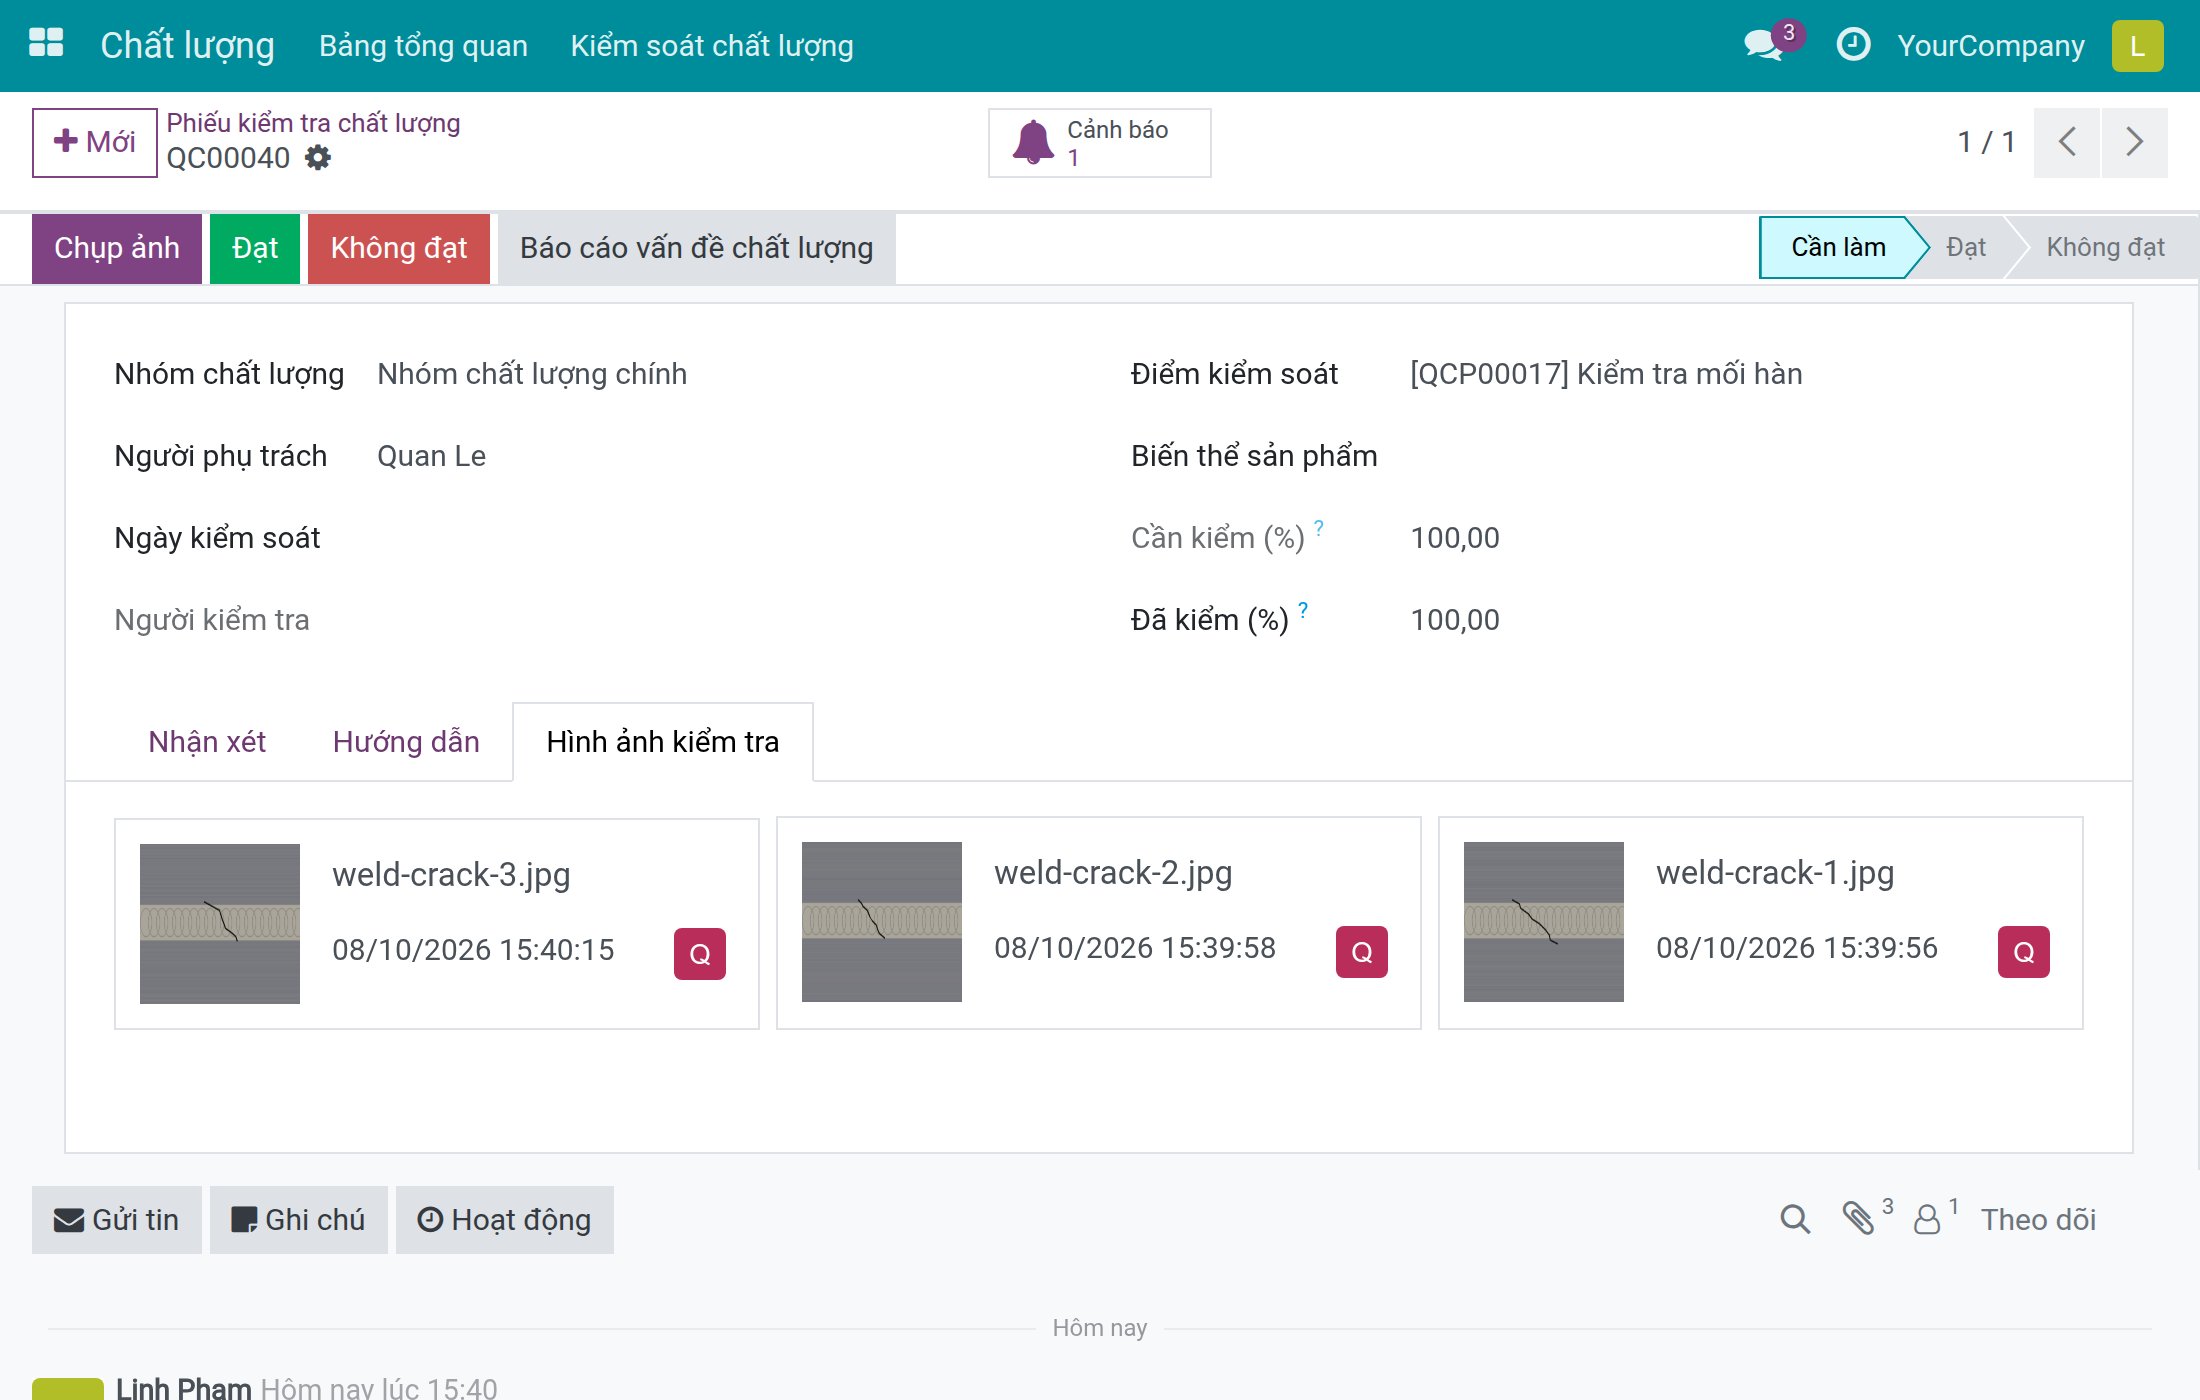The height and width of the screenshot is (1400, 2200).
Task: Open the Cảnh báo bell alerts
Action: [x=1099, y=143]
